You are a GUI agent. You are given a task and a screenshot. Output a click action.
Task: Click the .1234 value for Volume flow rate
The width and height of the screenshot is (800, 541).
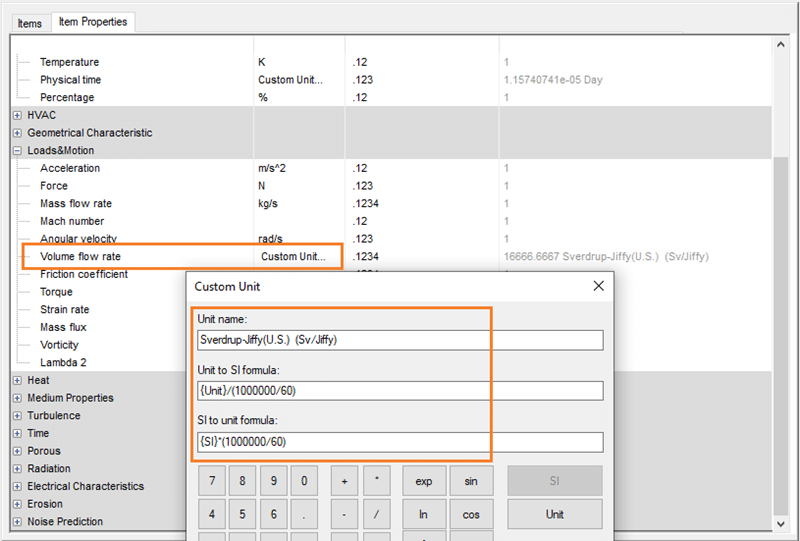[x=365, y=257]
